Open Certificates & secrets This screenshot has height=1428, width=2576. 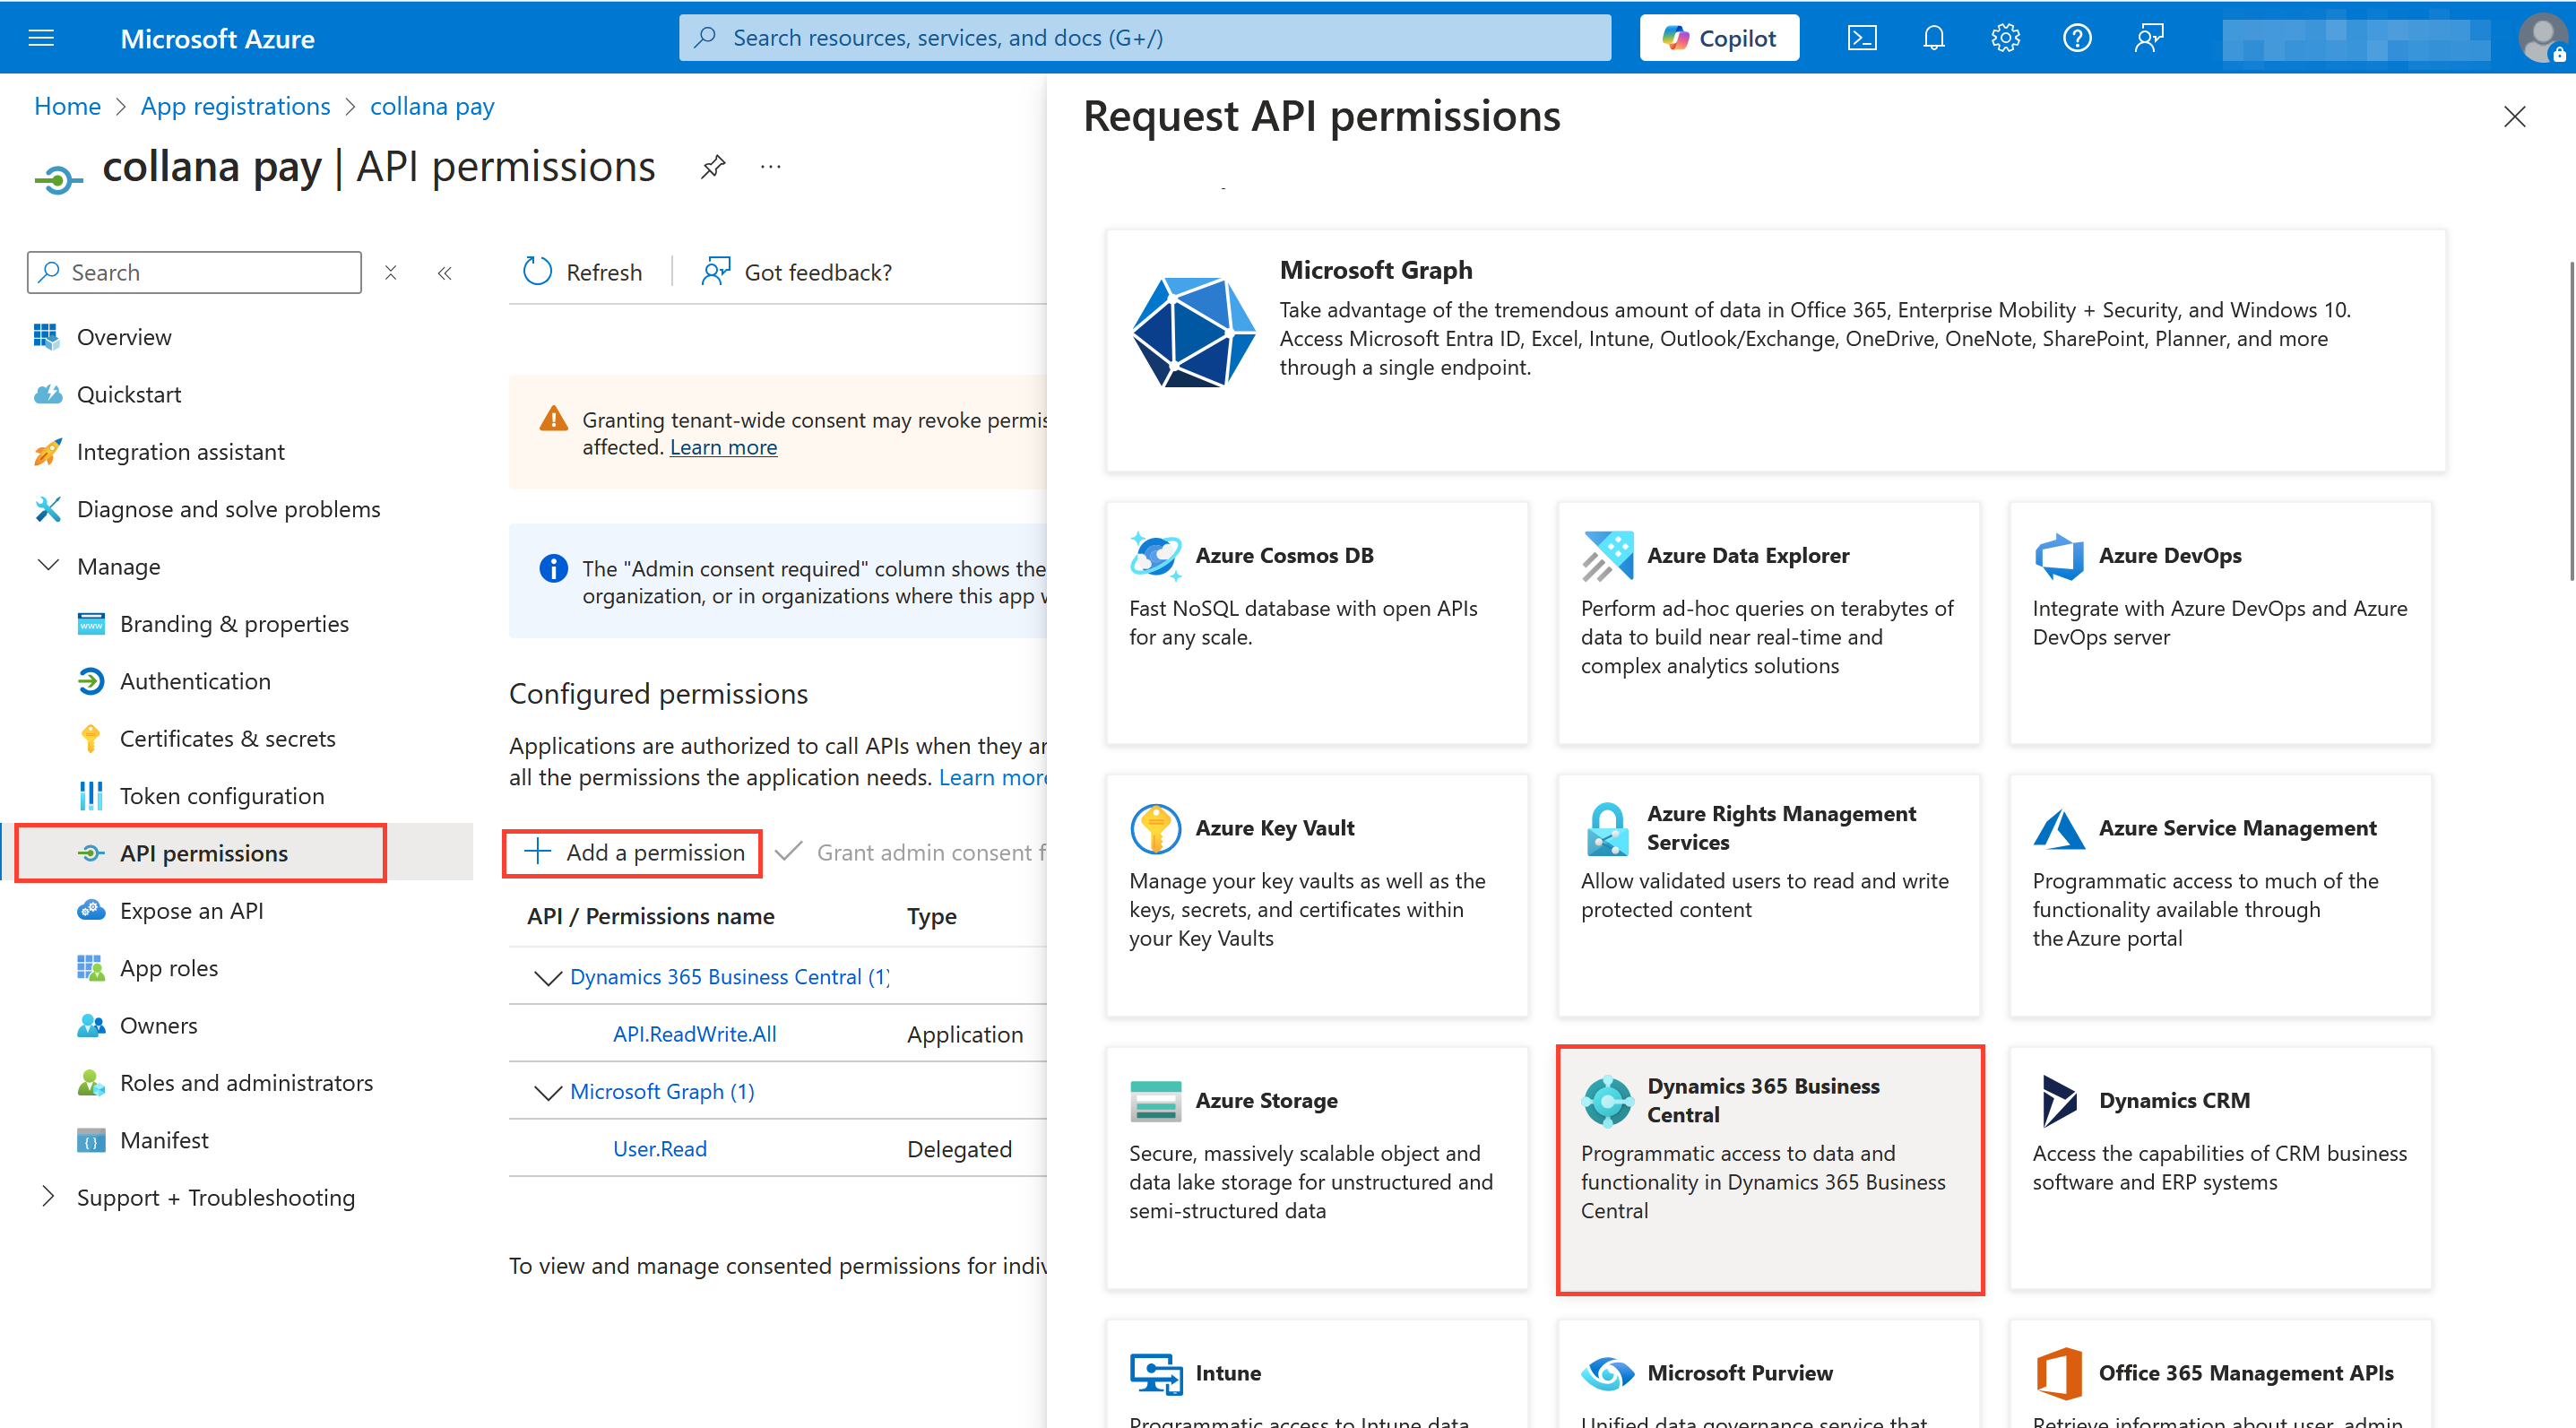pyautogui.click(x=227, y=738)
